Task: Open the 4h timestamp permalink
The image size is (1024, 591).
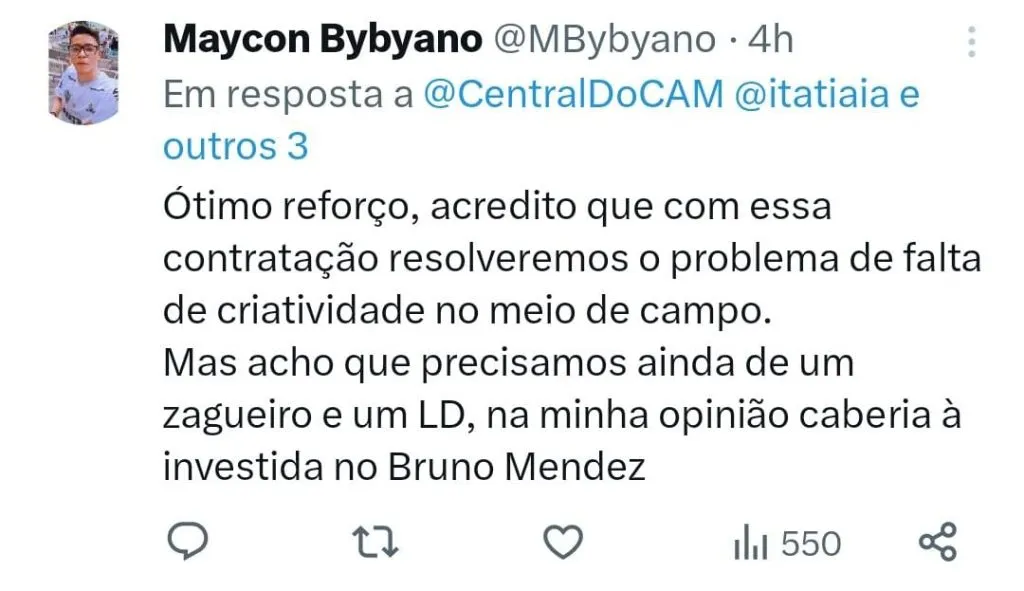Action: [771, 40]
